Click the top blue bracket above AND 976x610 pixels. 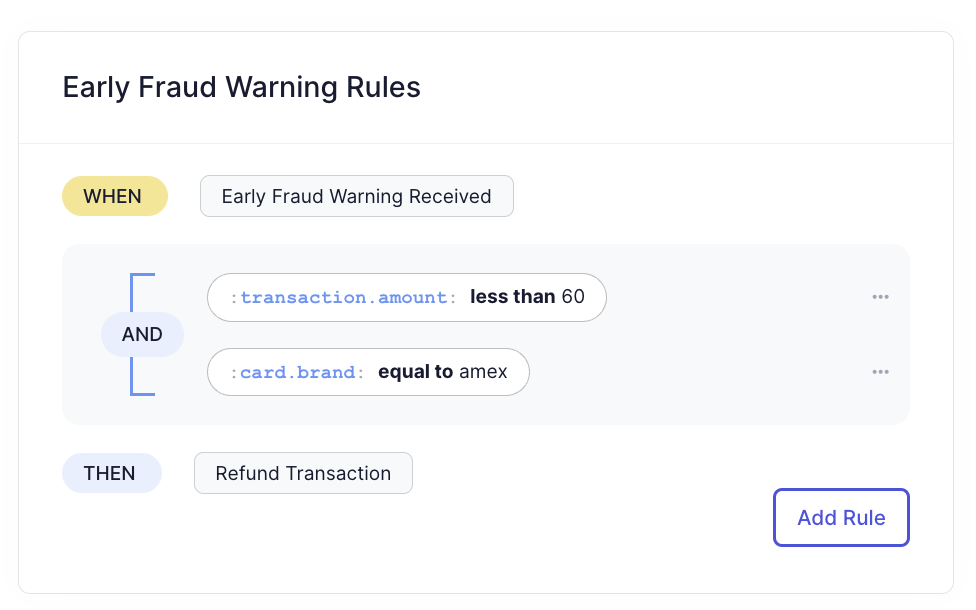[x=142, y=291]
